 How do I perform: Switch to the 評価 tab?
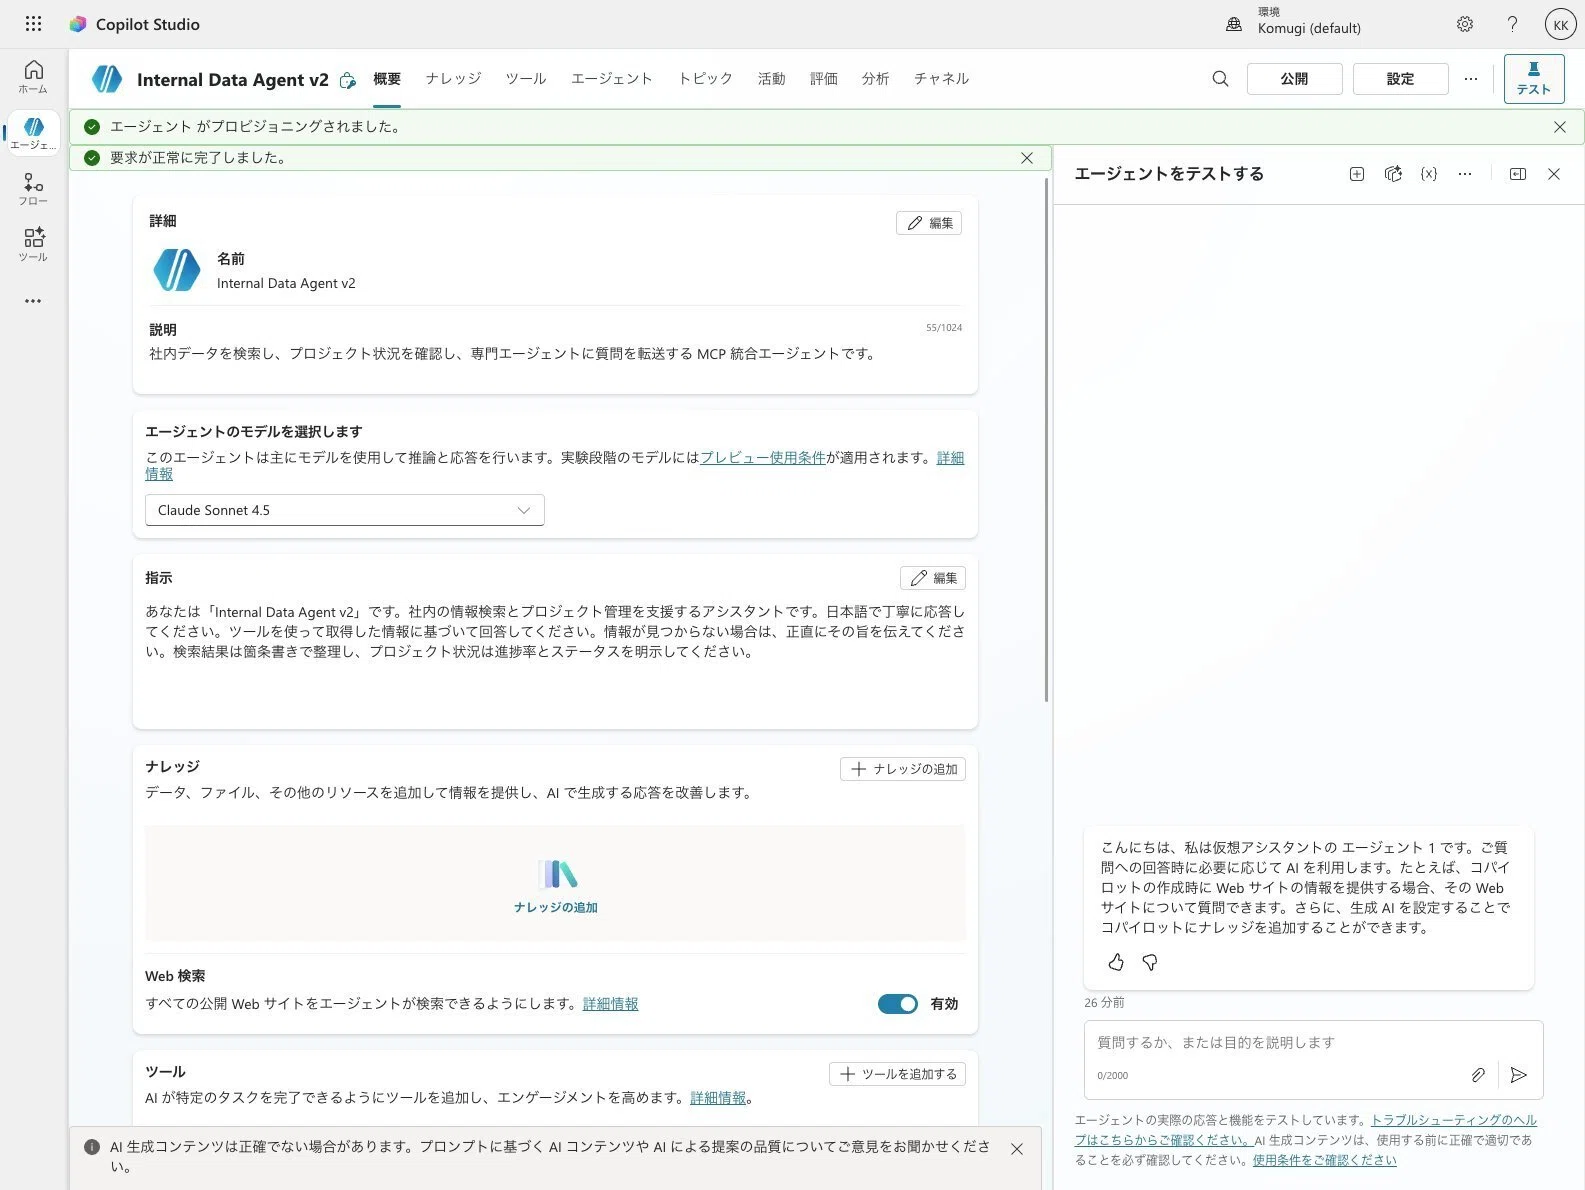pyautogui.click(x=824, y=79)
